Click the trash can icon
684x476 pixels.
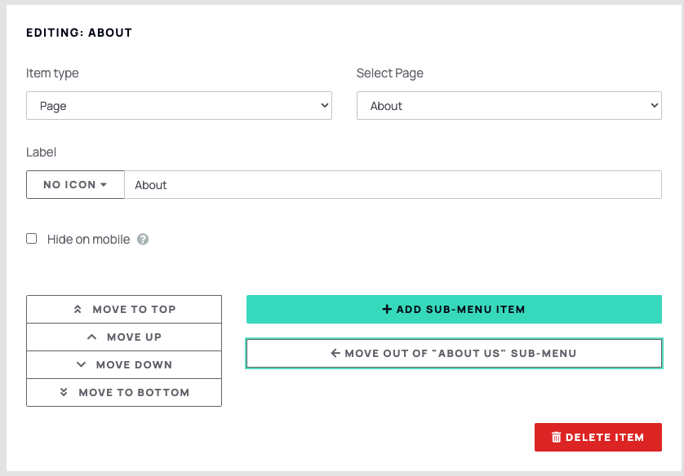click(556, 437)
